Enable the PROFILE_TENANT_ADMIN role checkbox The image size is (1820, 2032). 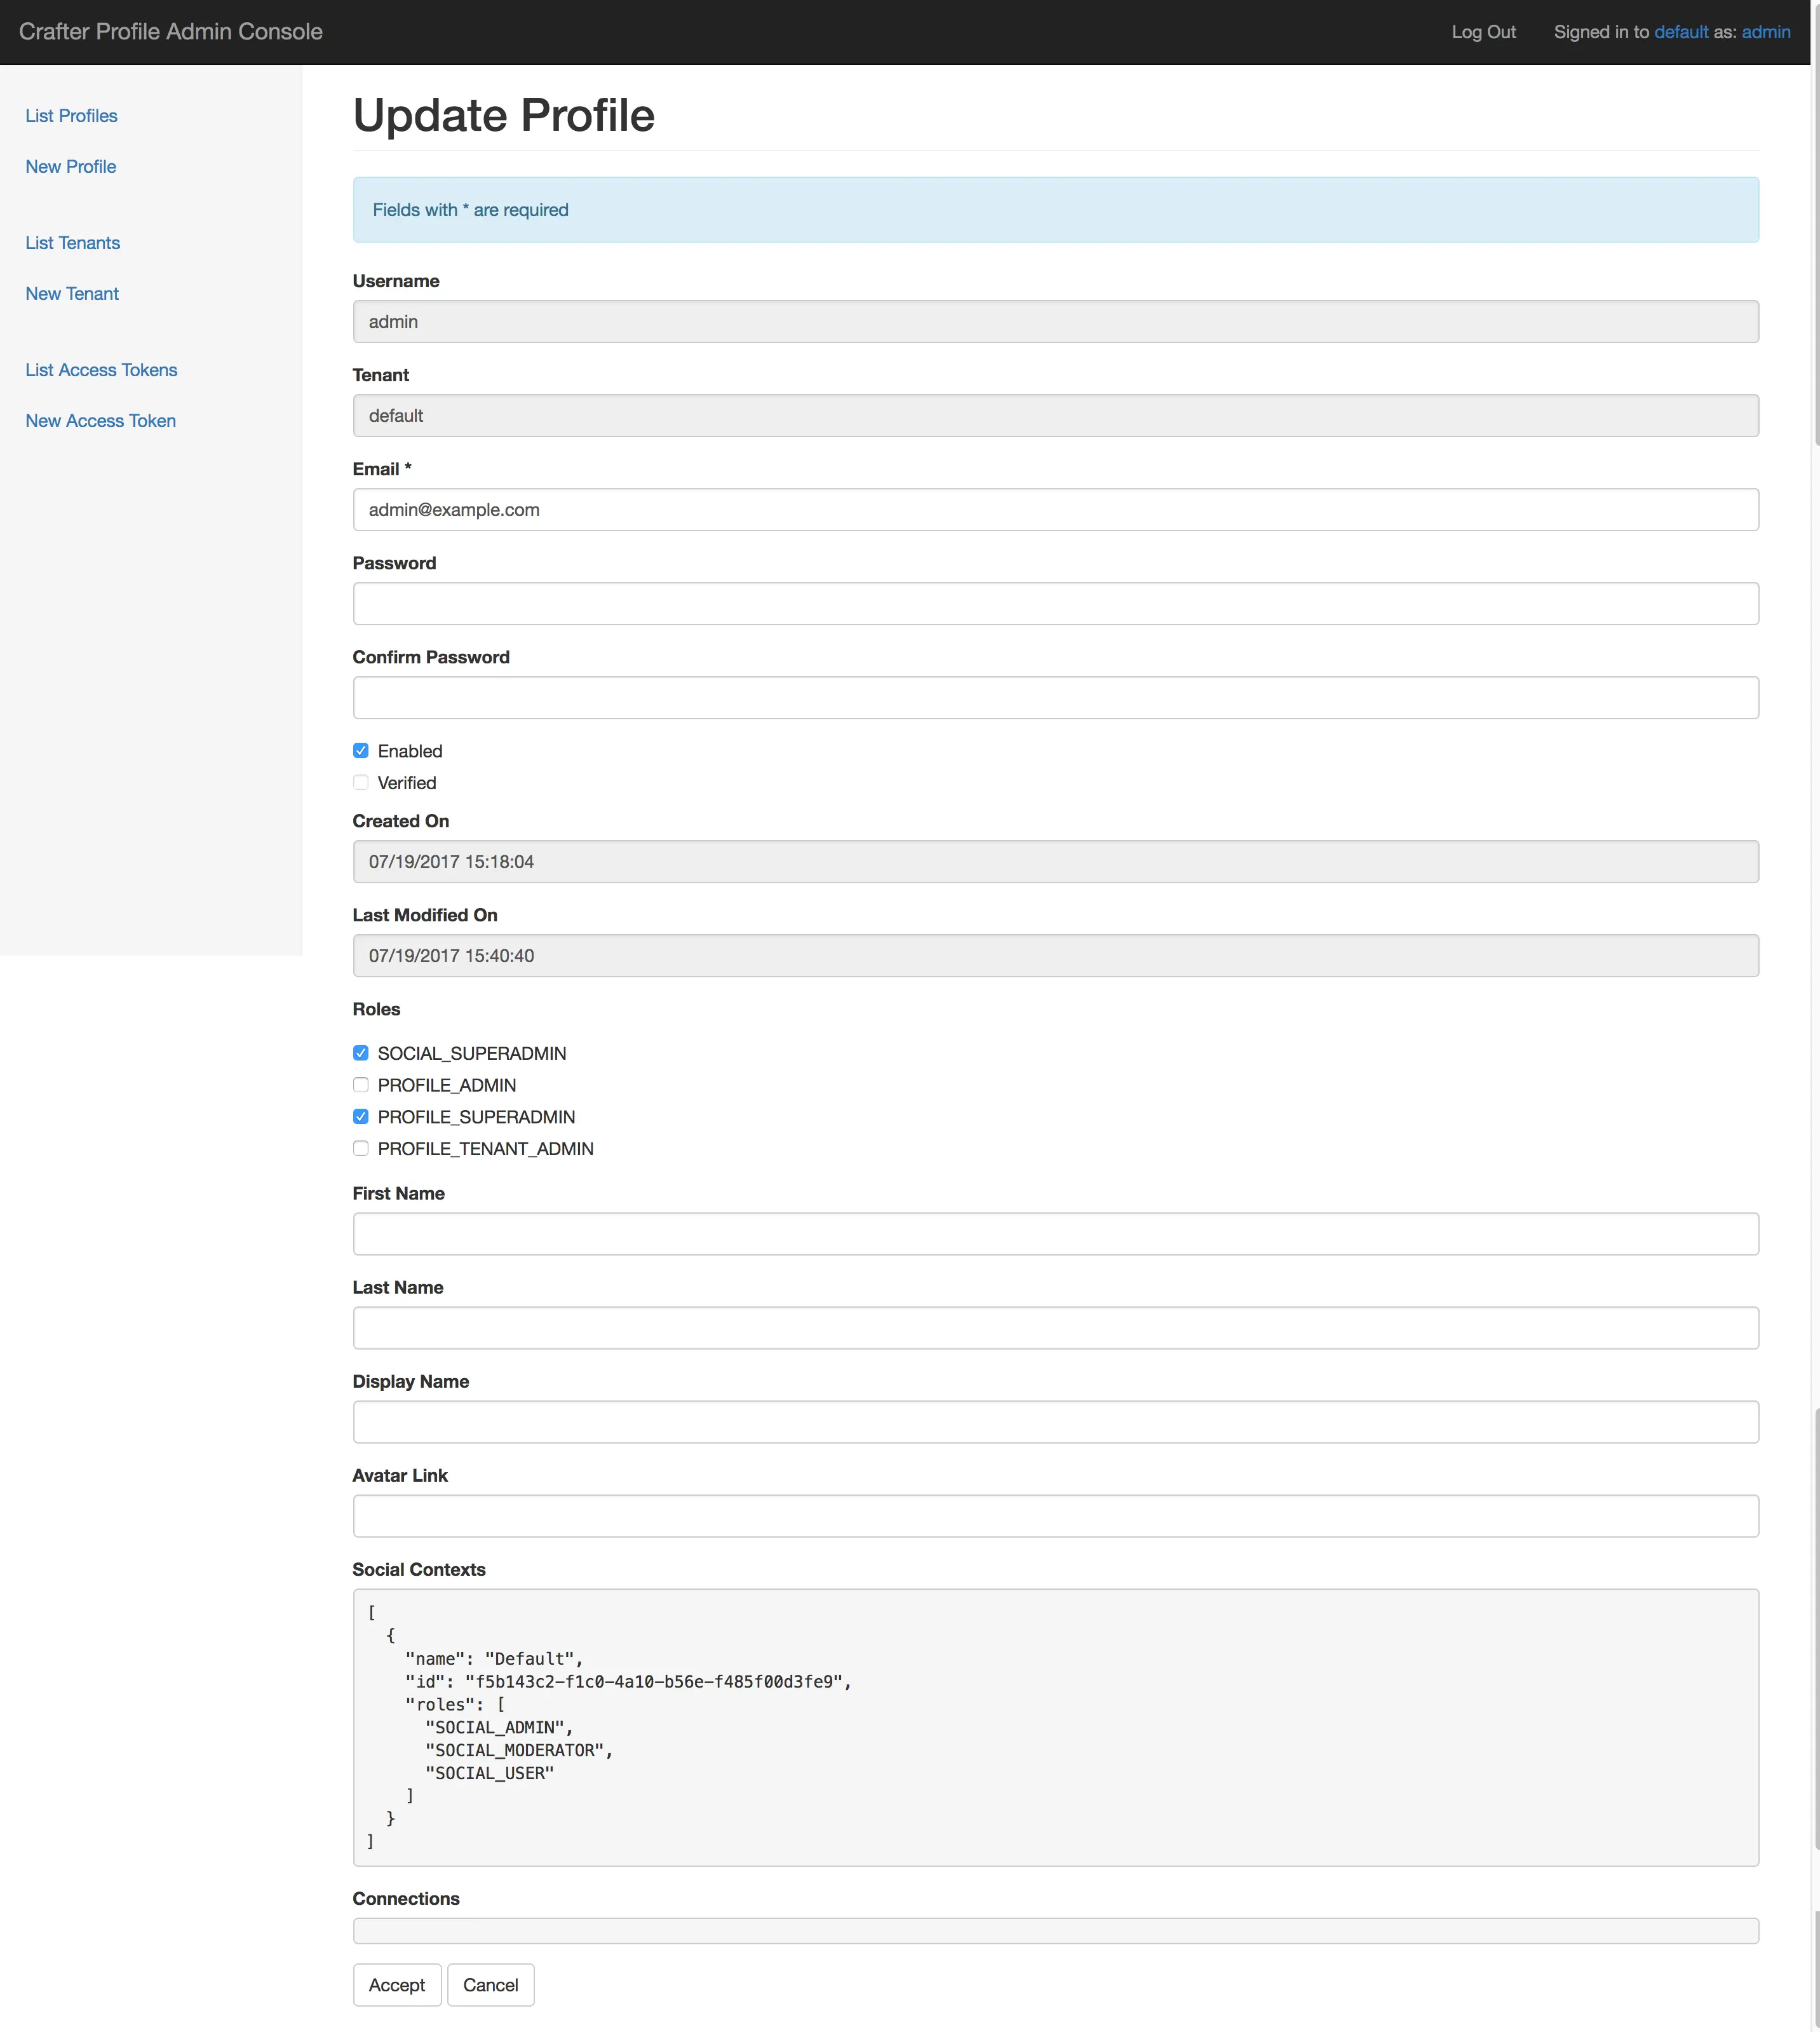(360, 1148)
